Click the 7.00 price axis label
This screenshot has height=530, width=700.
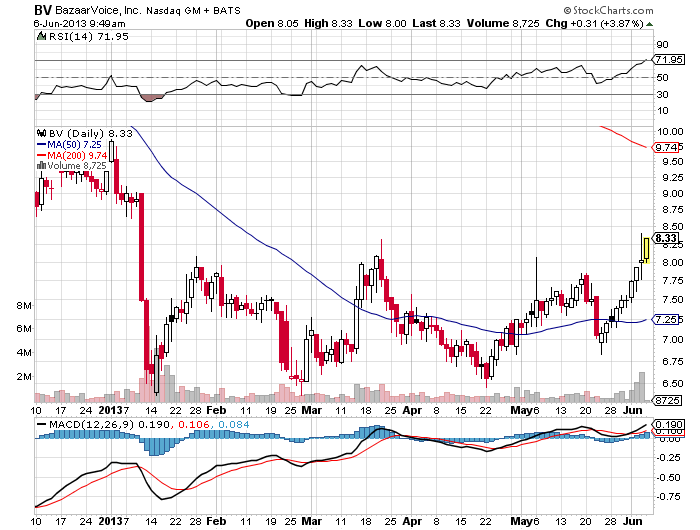coord(673,340)
